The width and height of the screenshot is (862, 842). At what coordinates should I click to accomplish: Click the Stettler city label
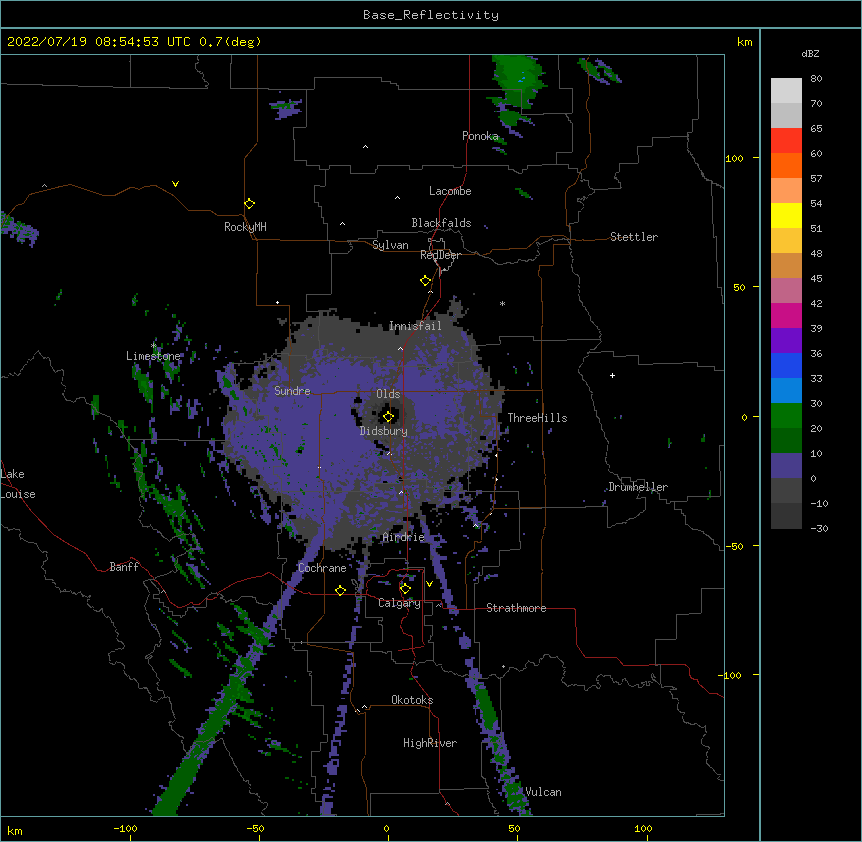pos(634,237)
